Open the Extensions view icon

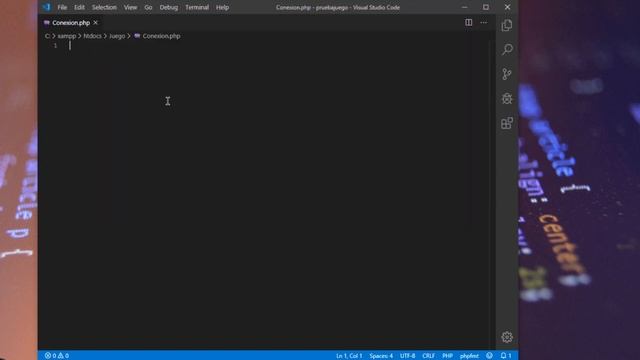507,123
